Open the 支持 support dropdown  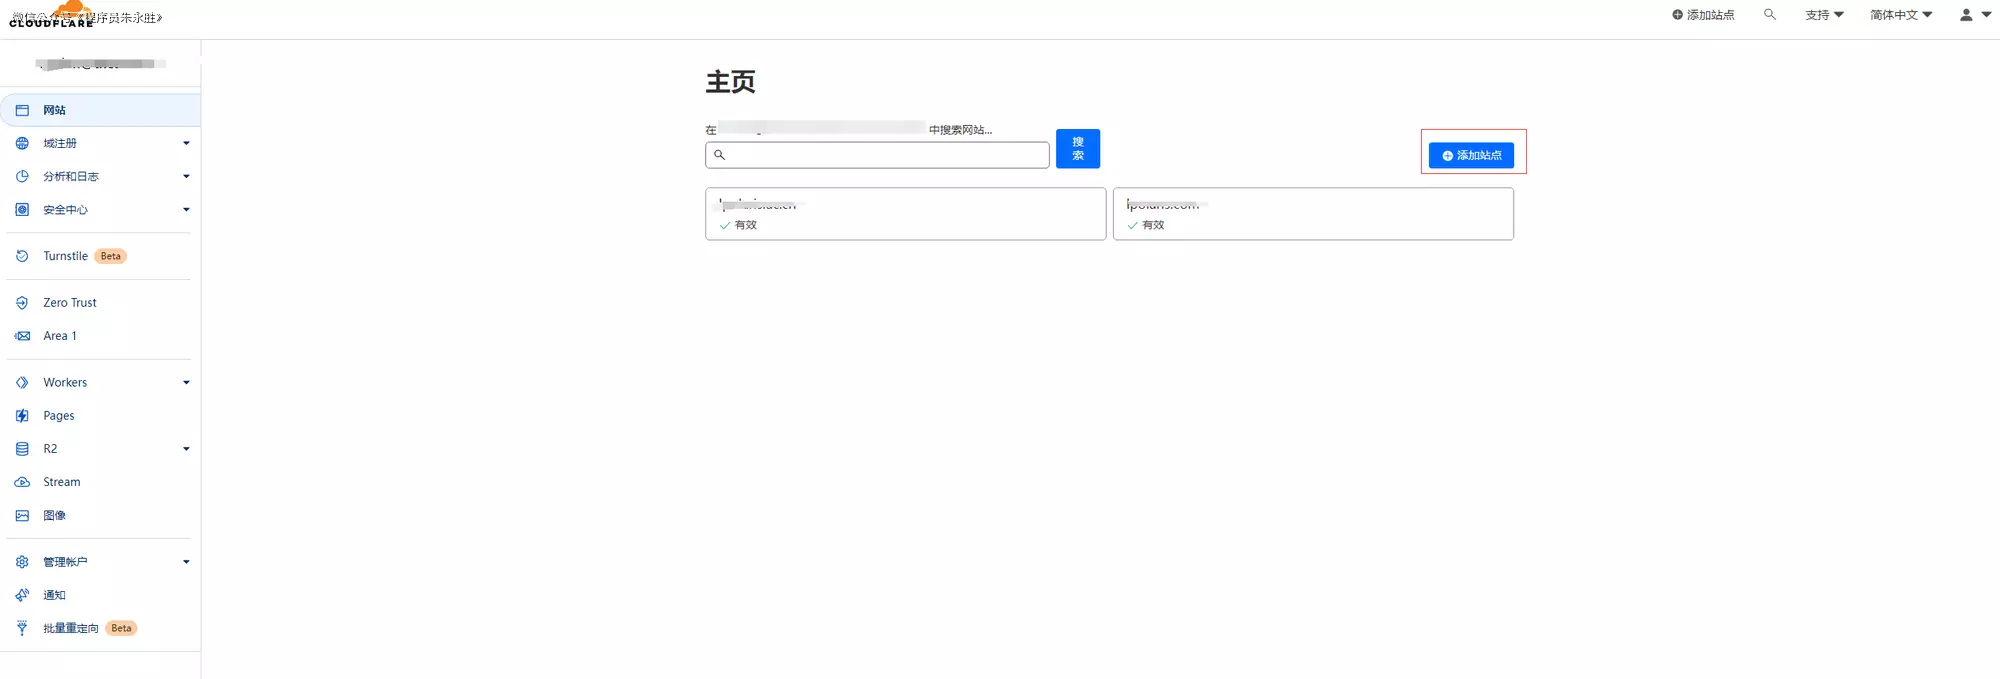1824,15
